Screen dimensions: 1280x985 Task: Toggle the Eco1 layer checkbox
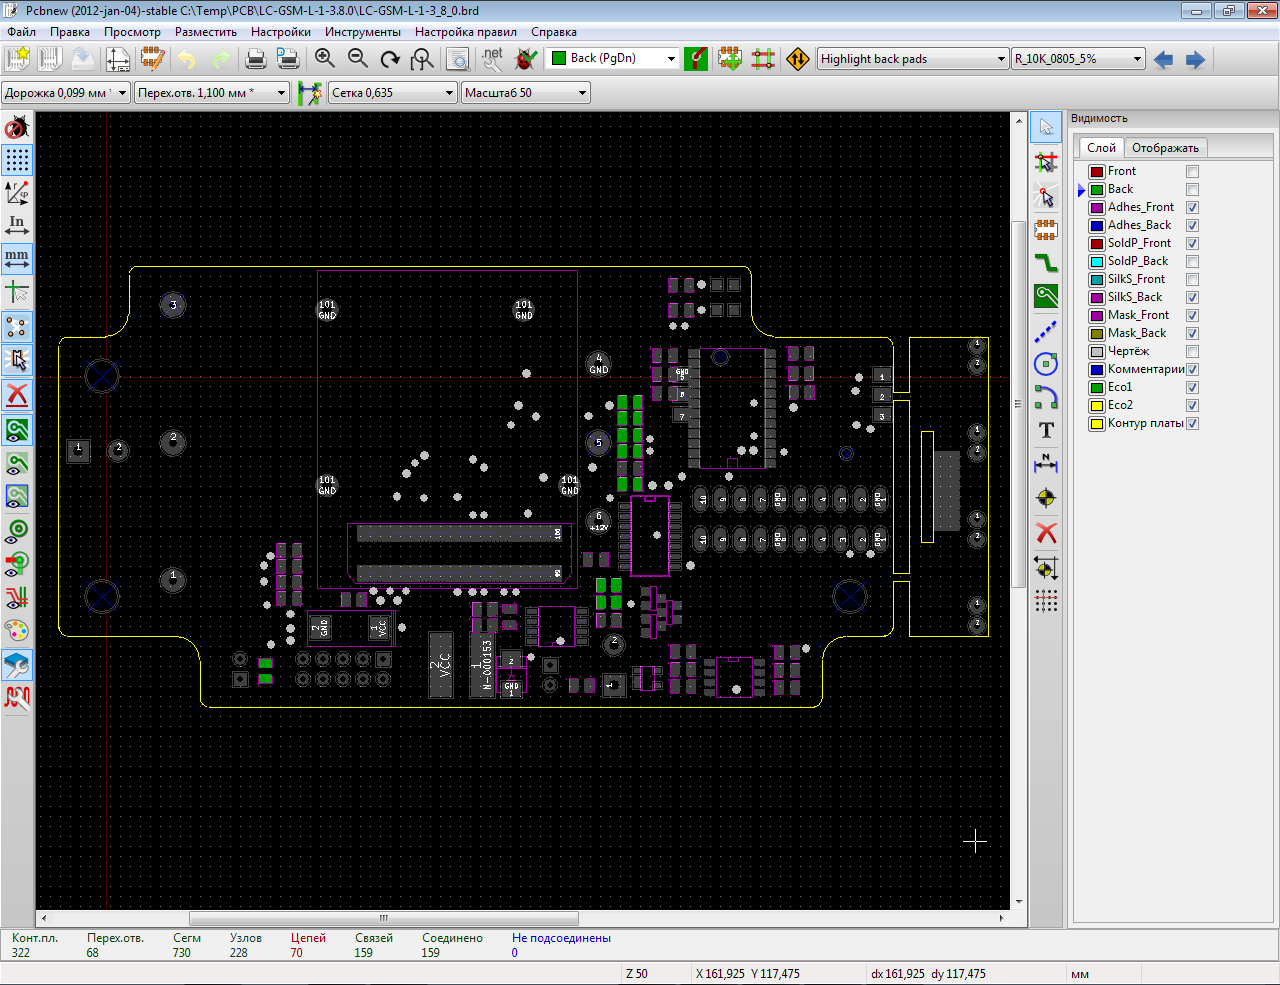tap(1192, 387)
